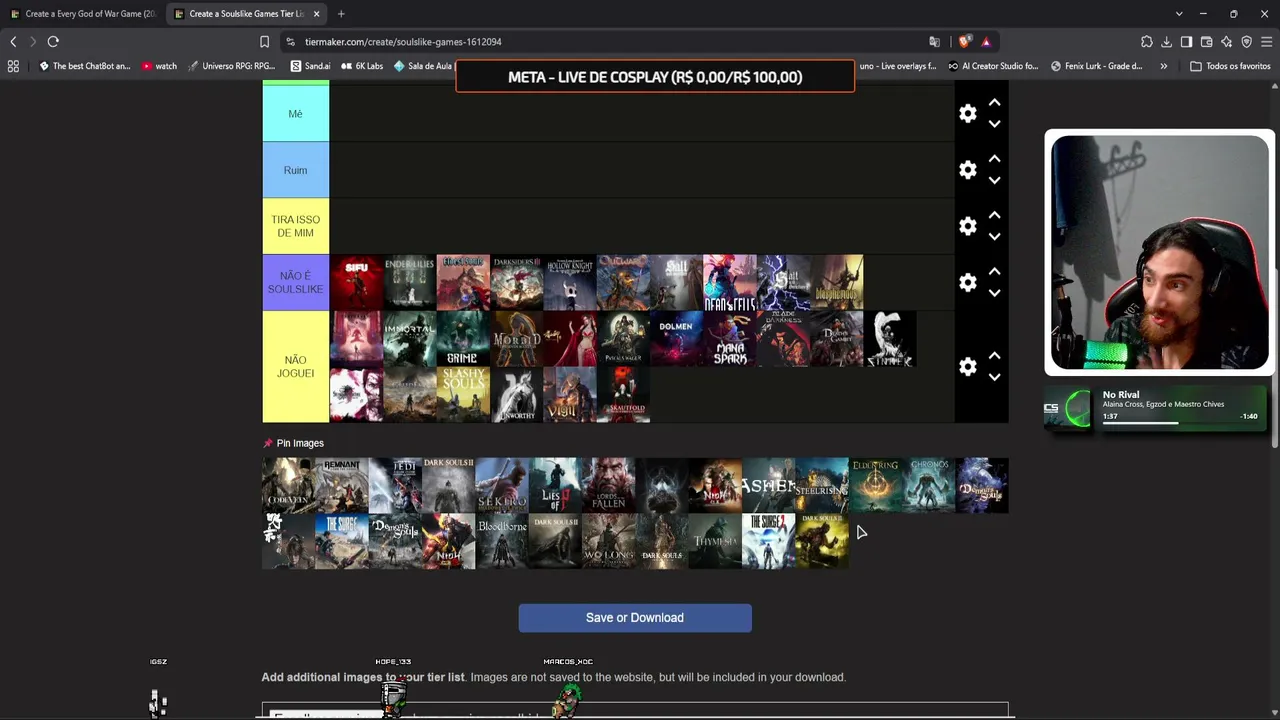Select the Mé tier label
The width and height of the screenshot is (1280, 720).
pyautogui.click(x=295, y=113)
